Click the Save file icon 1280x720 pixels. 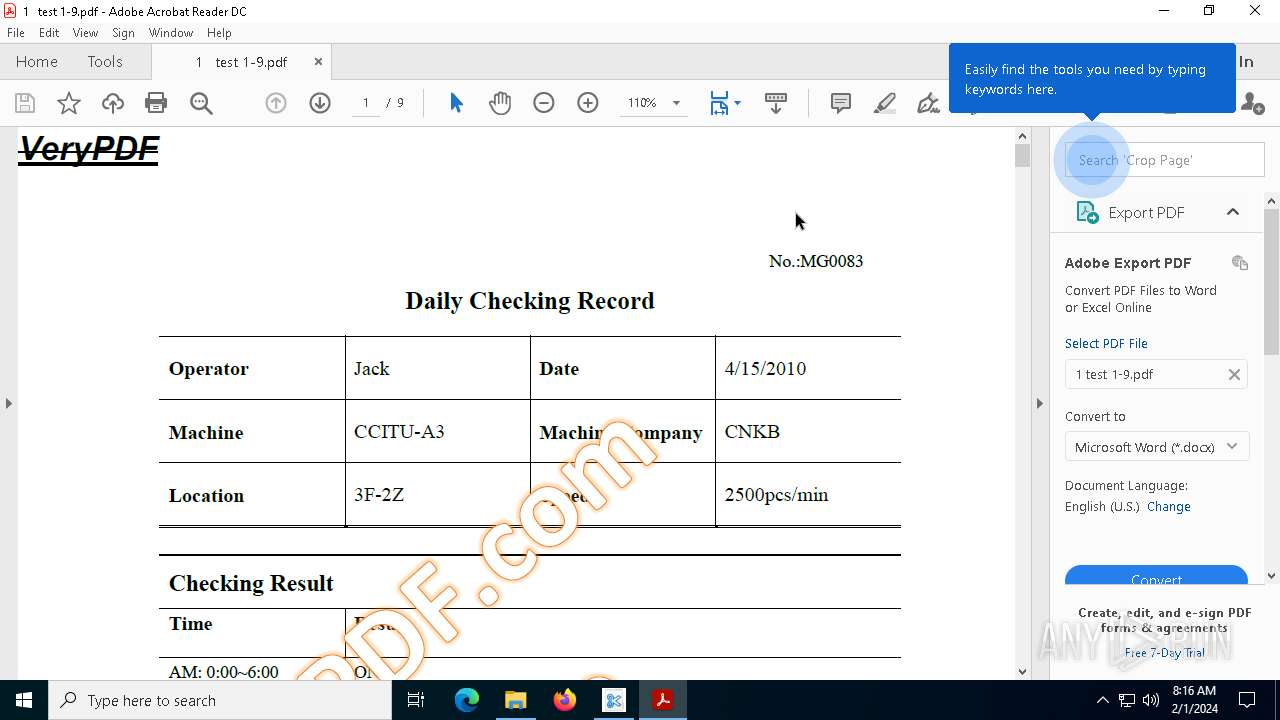(x=25, y=103)
